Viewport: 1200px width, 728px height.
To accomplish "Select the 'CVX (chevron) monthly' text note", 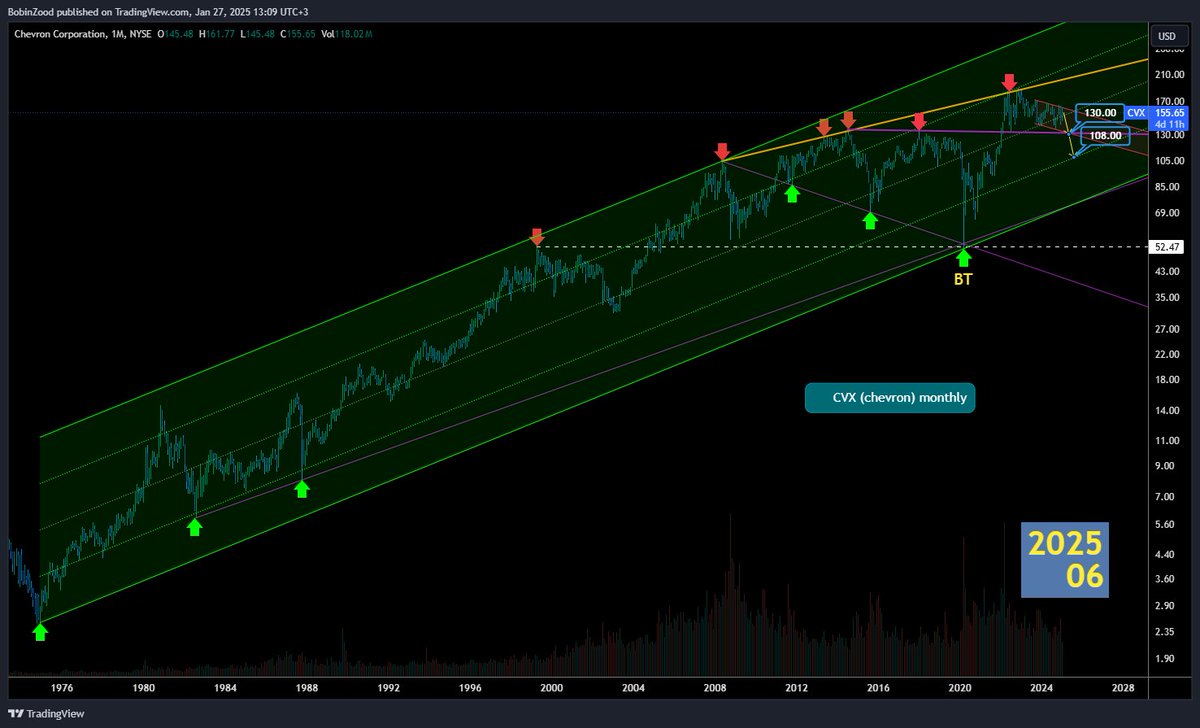I will pos(889,397).
